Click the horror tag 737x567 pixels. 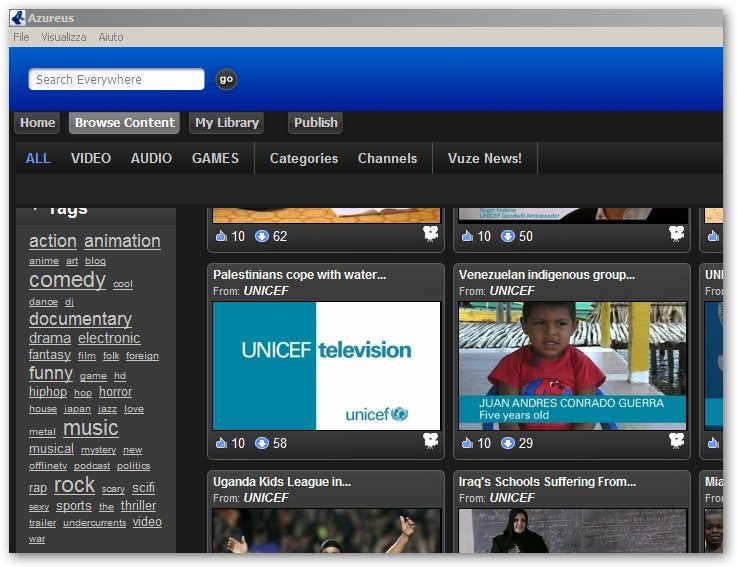pos(115,392)
